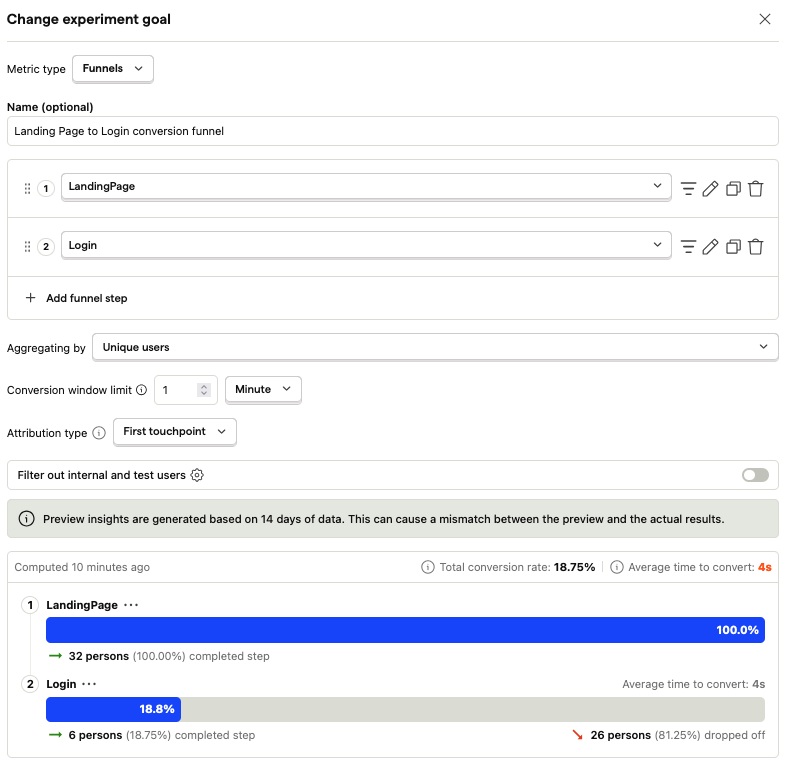Open more options menu next to LandingPage result
The height and width of the screenshot is (766, 787).
tap(131, 606)
